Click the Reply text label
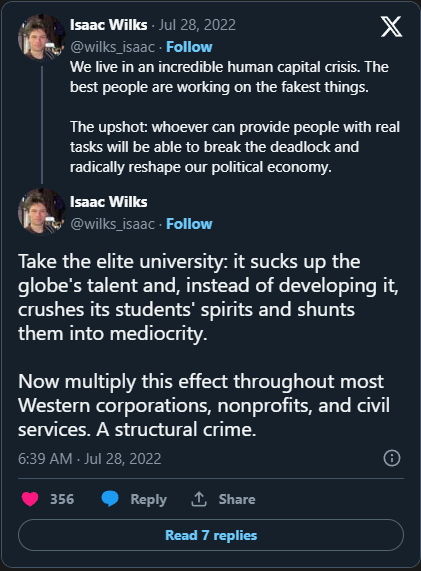Image resolution: width=421 pixels, height=571 pixels. 149,499
